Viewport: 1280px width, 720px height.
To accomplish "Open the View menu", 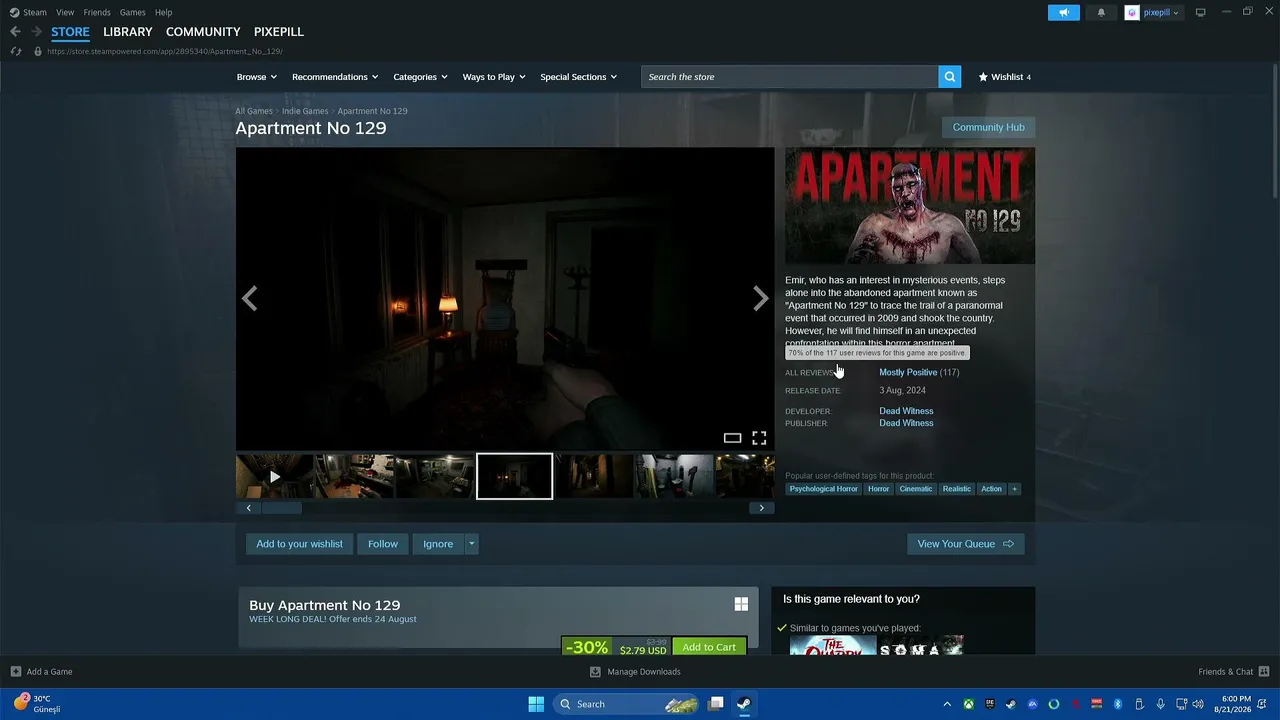I will click(x=65, y=12).
